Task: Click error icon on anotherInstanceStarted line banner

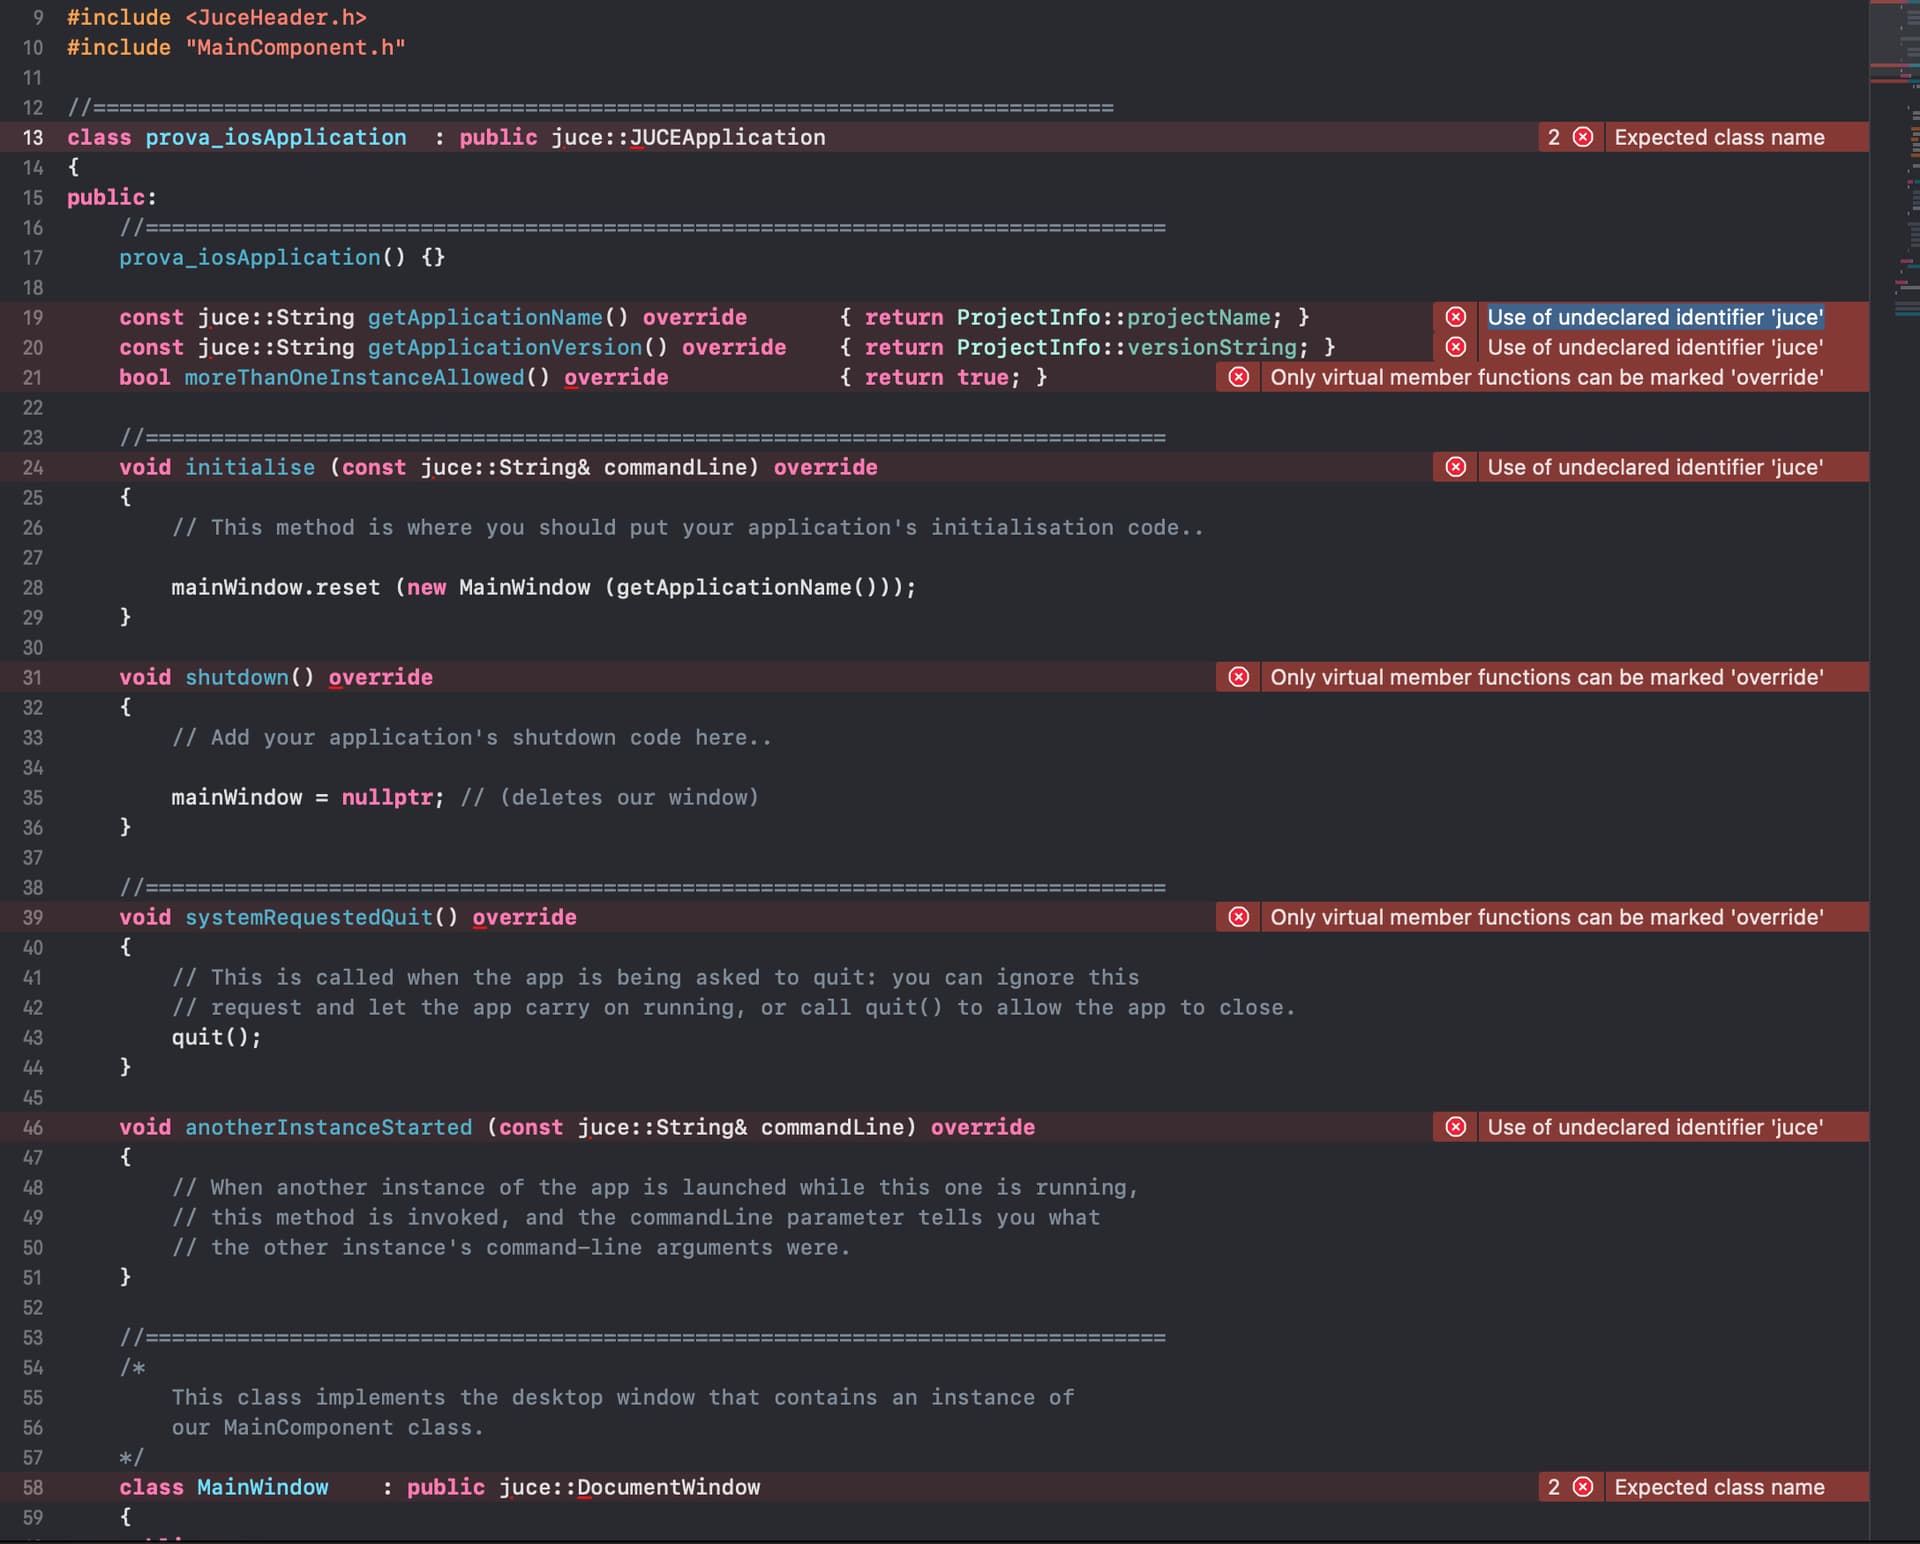Action: pos(1456,1127)
